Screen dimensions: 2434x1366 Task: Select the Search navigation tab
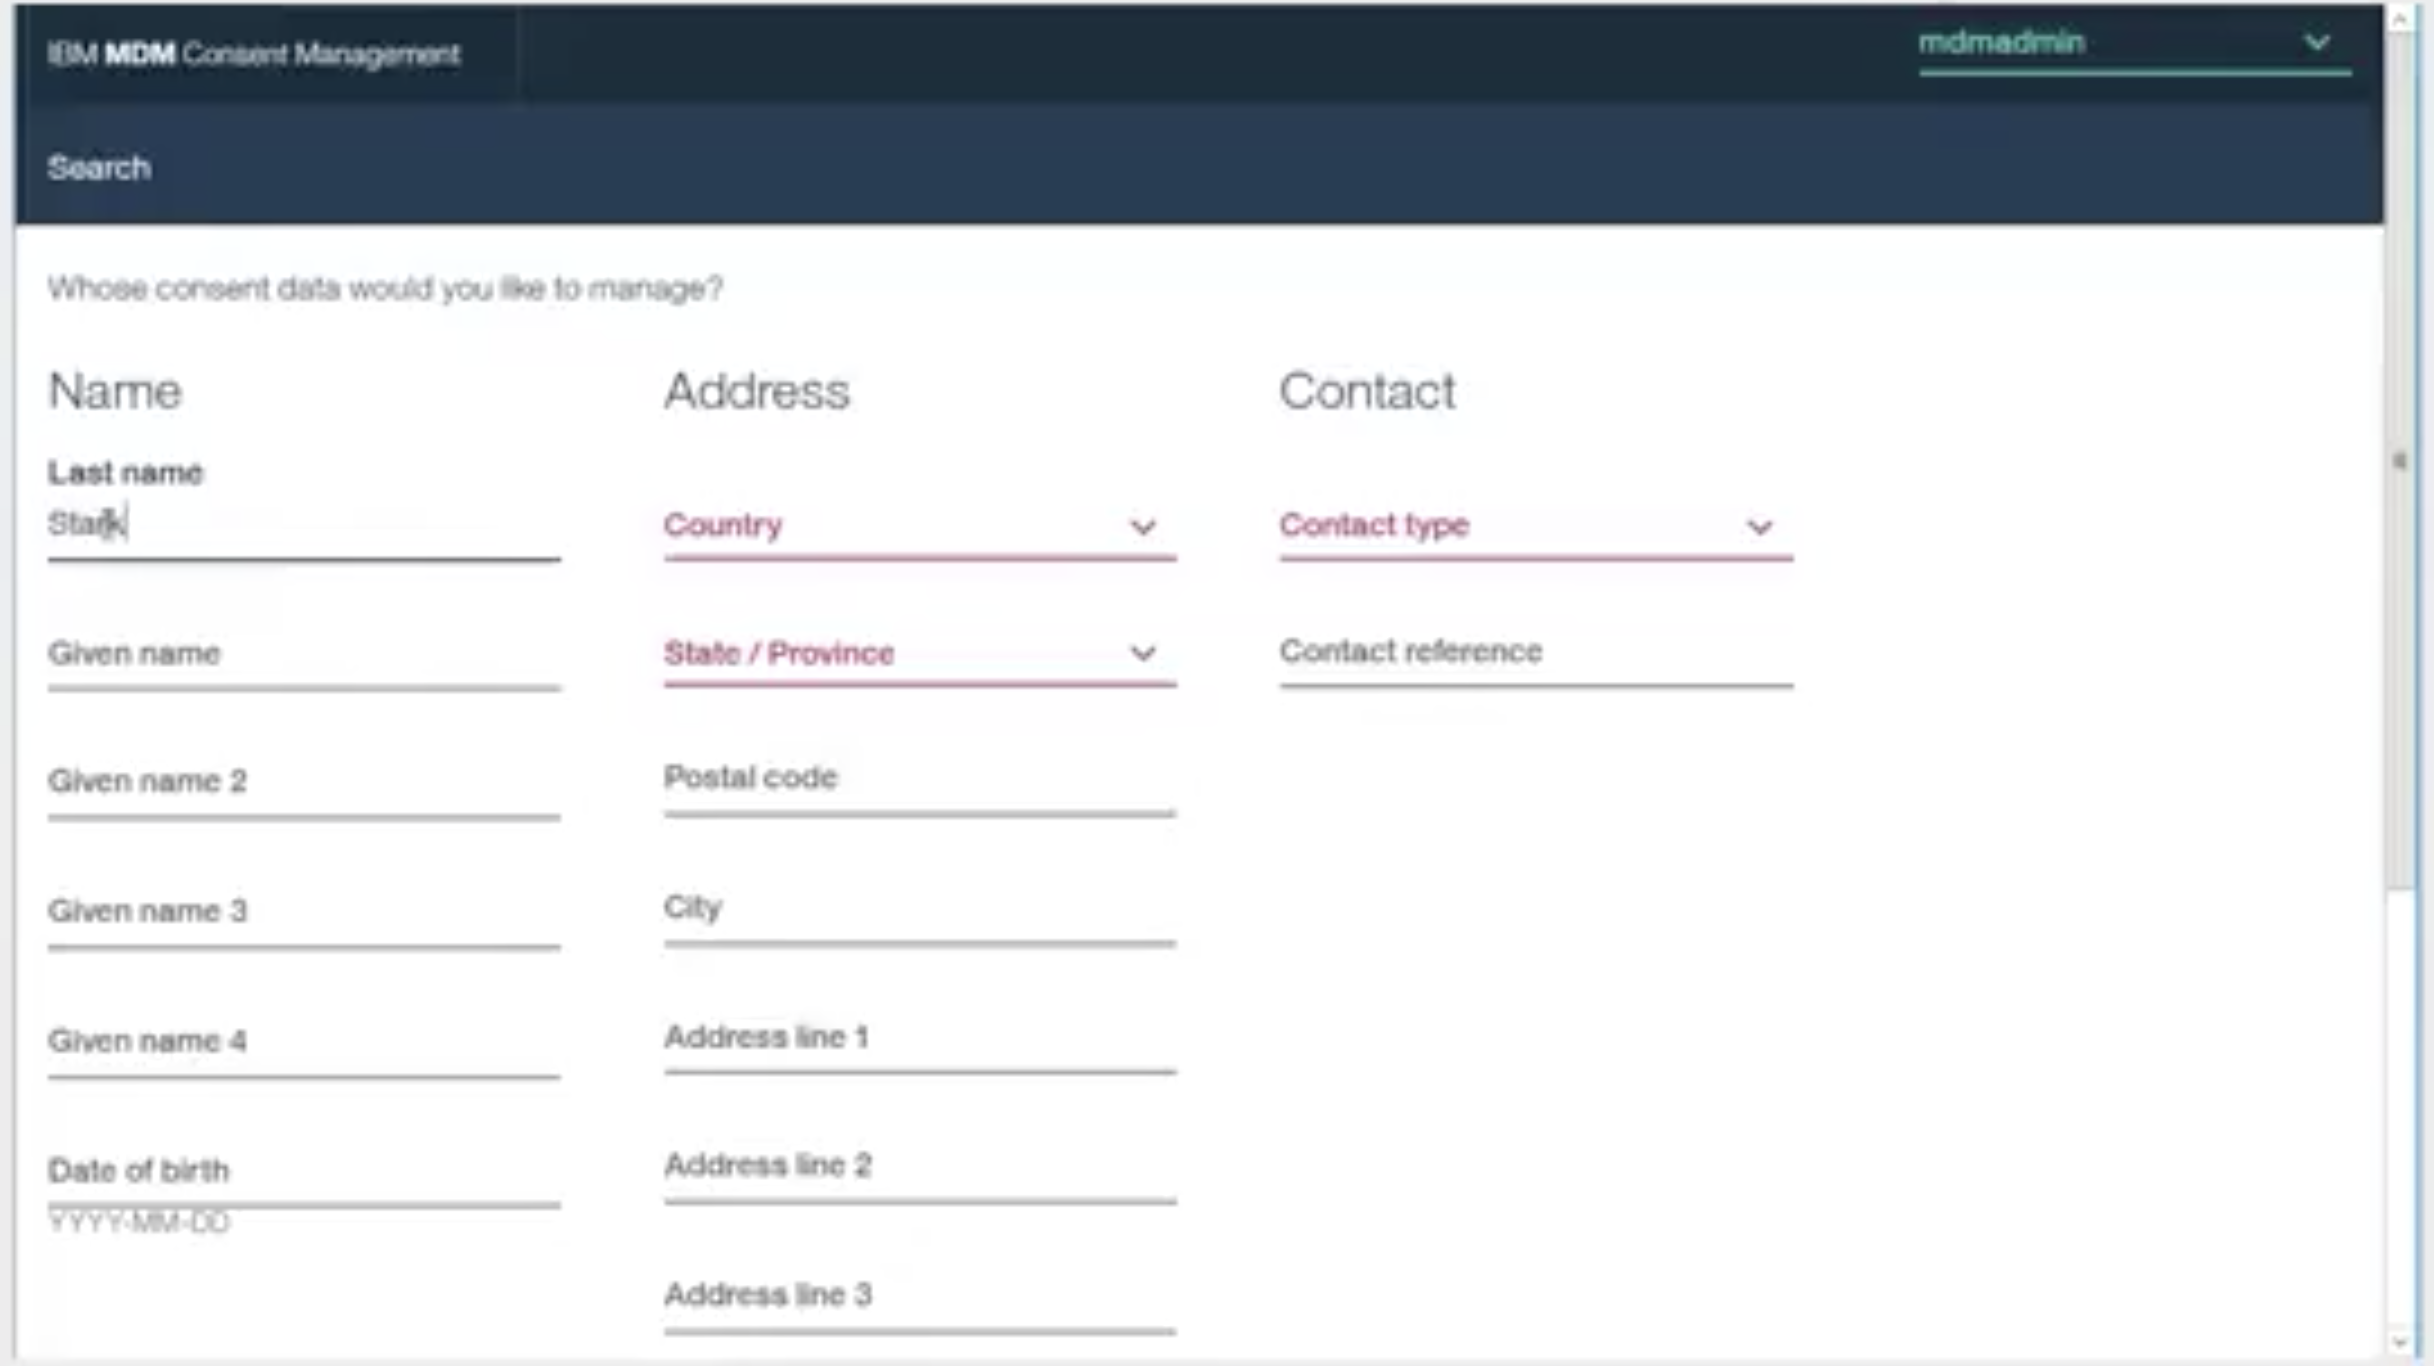coord(98,167)
